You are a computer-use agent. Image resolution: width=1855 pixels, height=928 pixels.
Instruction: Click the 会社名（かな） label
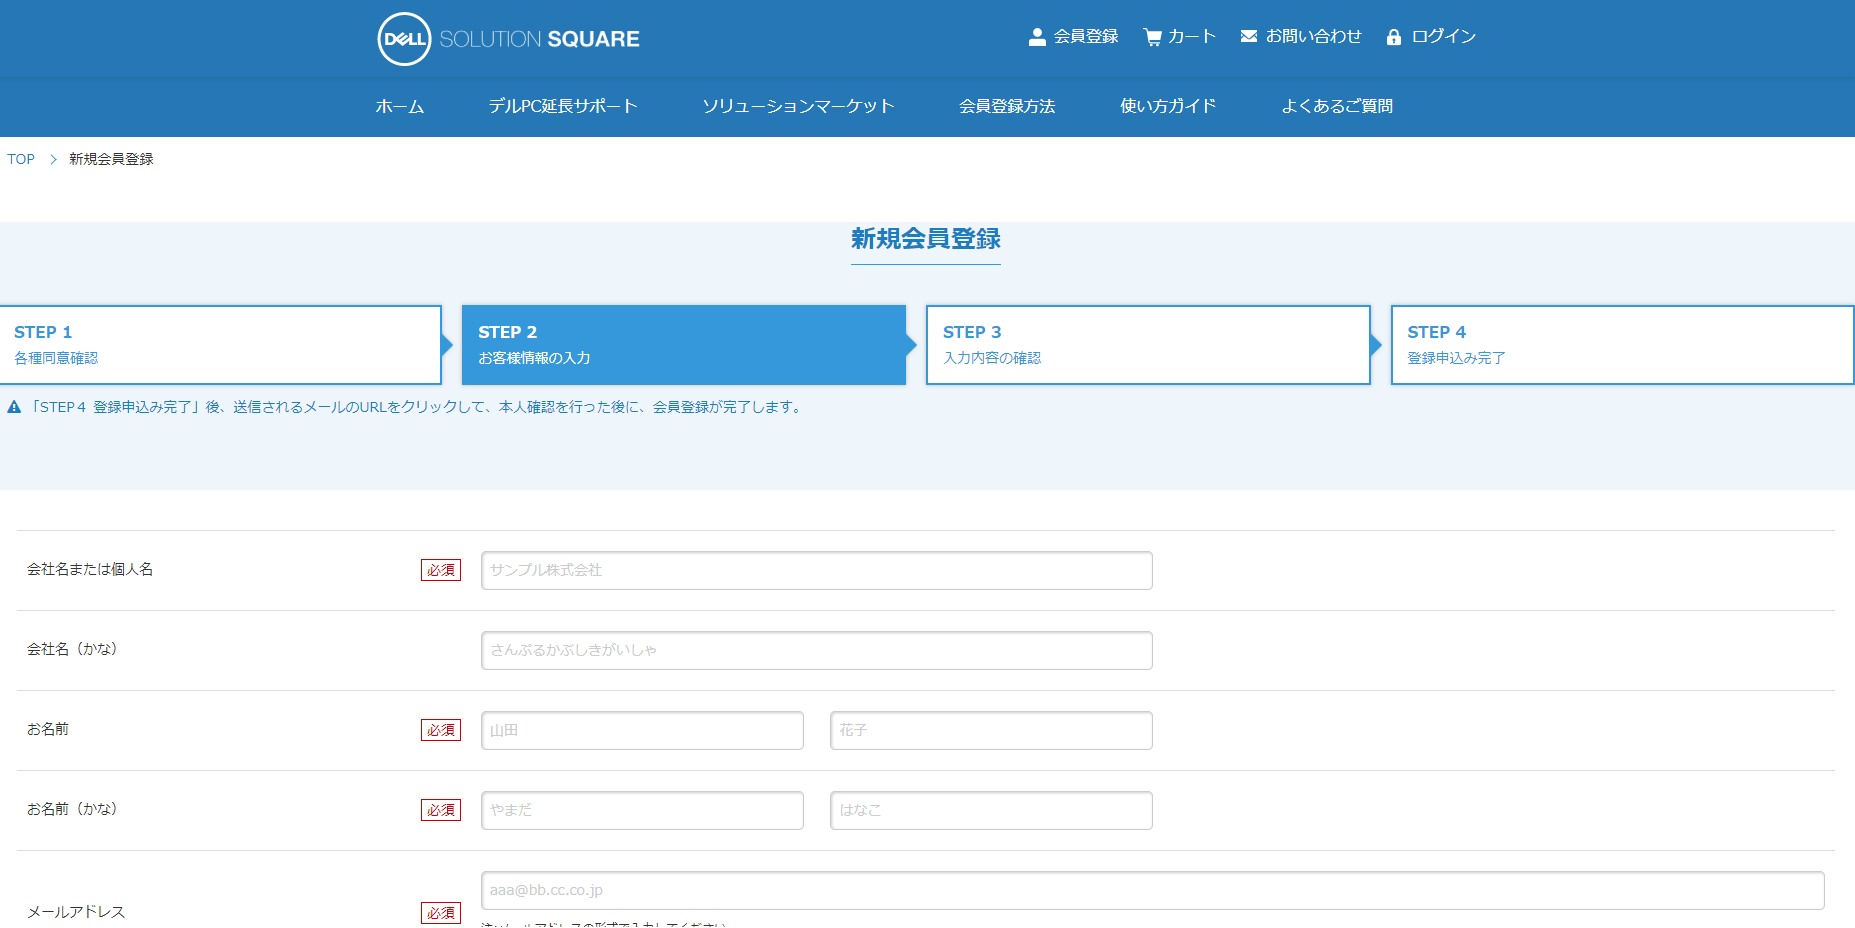(73, 649)
